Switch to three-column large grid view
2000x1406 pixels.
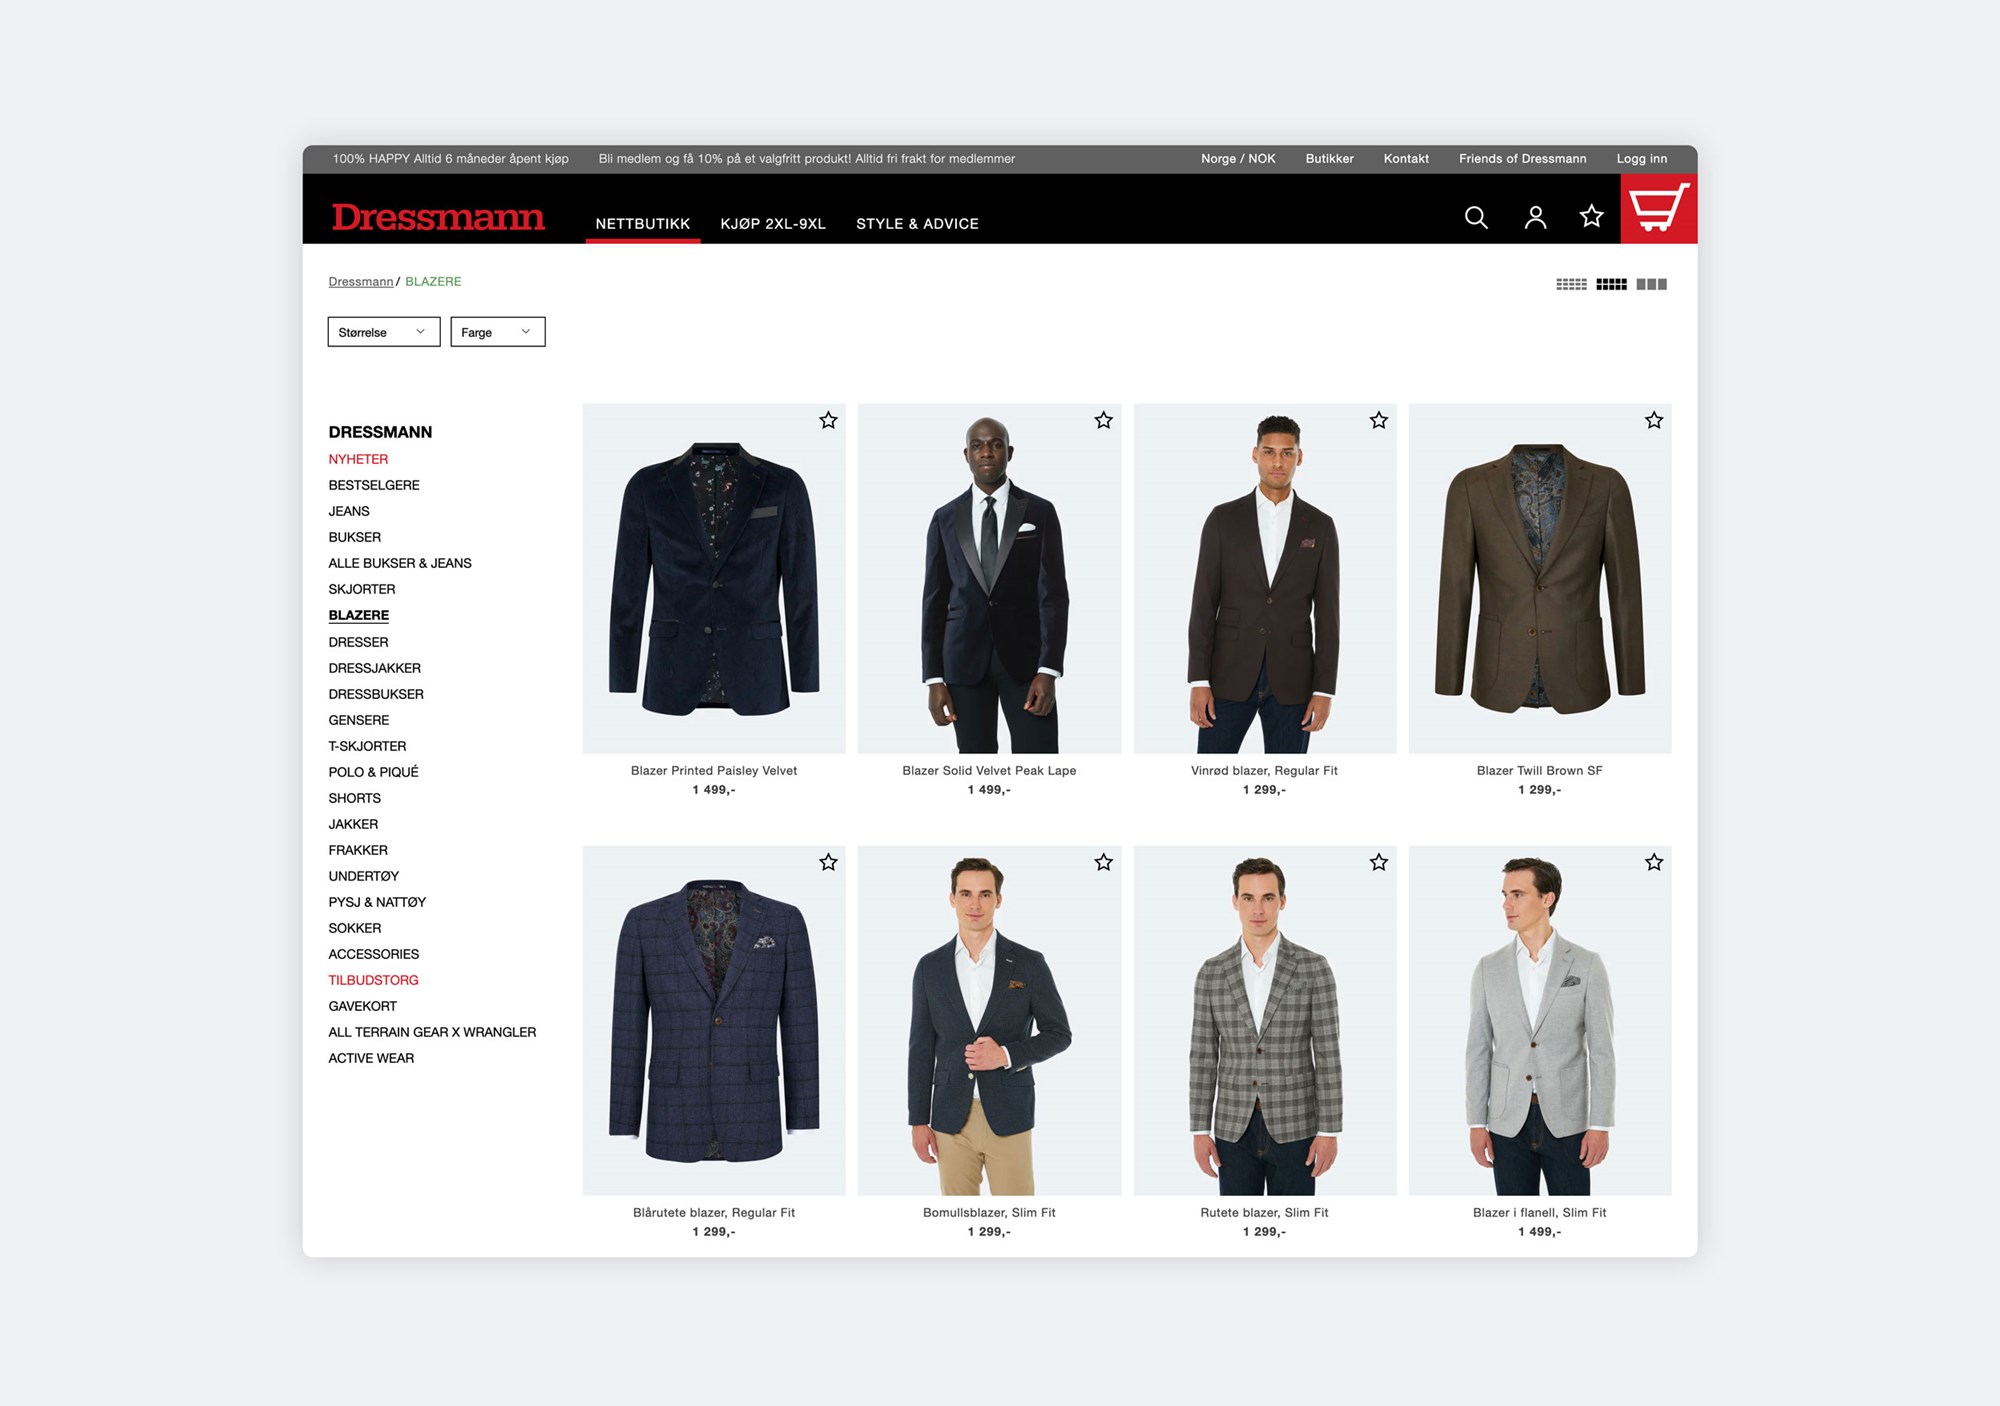pyautogui.click(x=1651, y=284)
